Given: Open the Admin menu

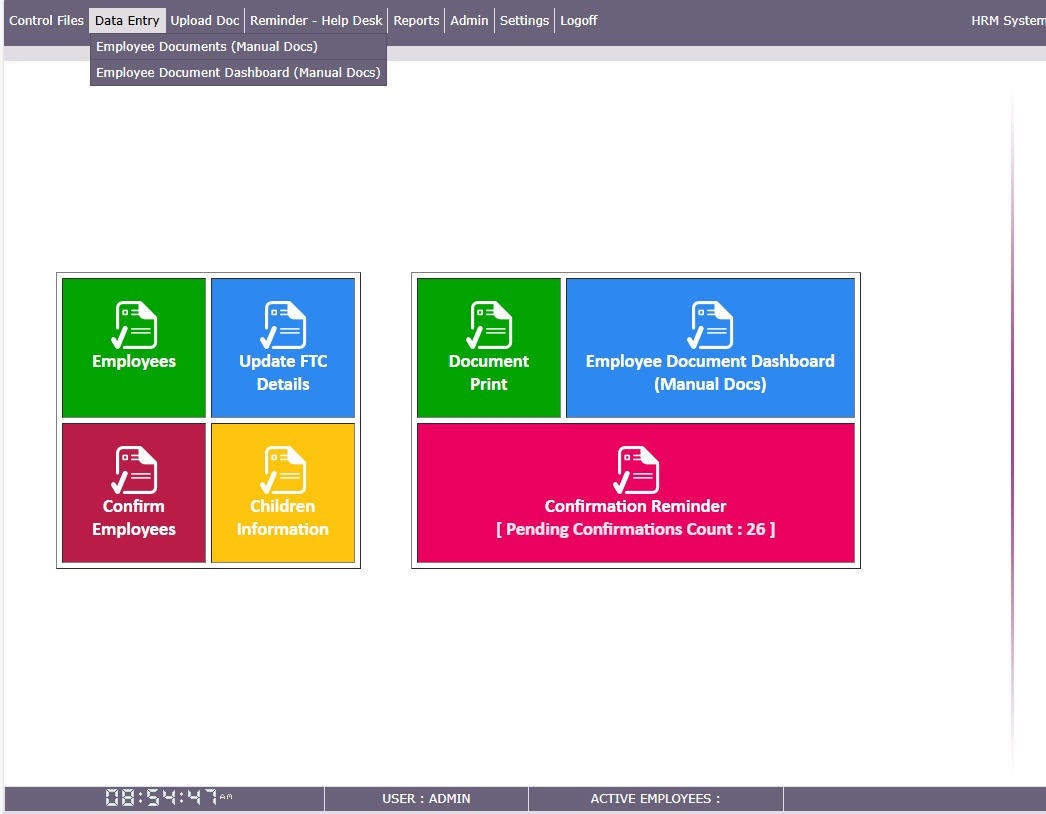Looking at the screenshot, I should (469, 21).
